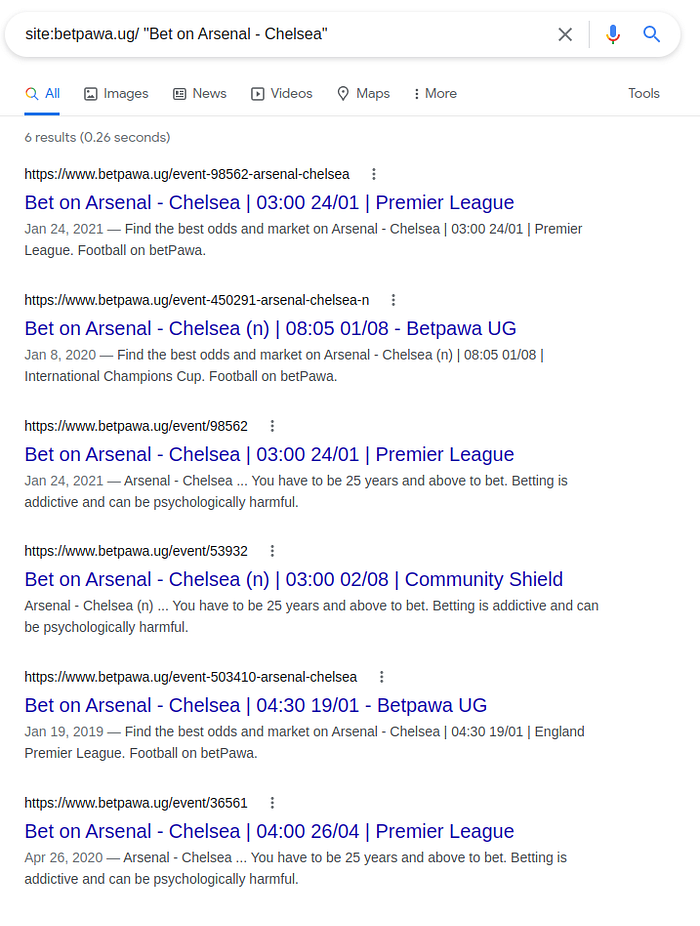This screenshot has width=700, height=926.
Task: Open three-dot menu for event-450291 result
Action: [x=393, y=300]
